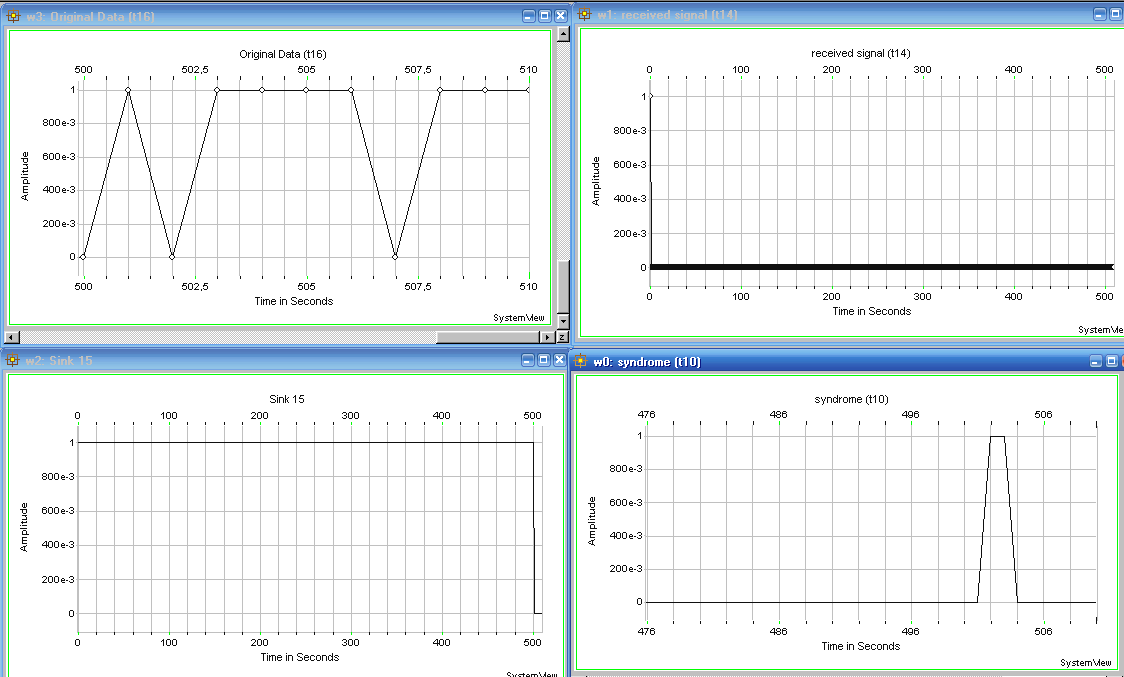Maximize the w3 Original Data window

tap(544, 16)
